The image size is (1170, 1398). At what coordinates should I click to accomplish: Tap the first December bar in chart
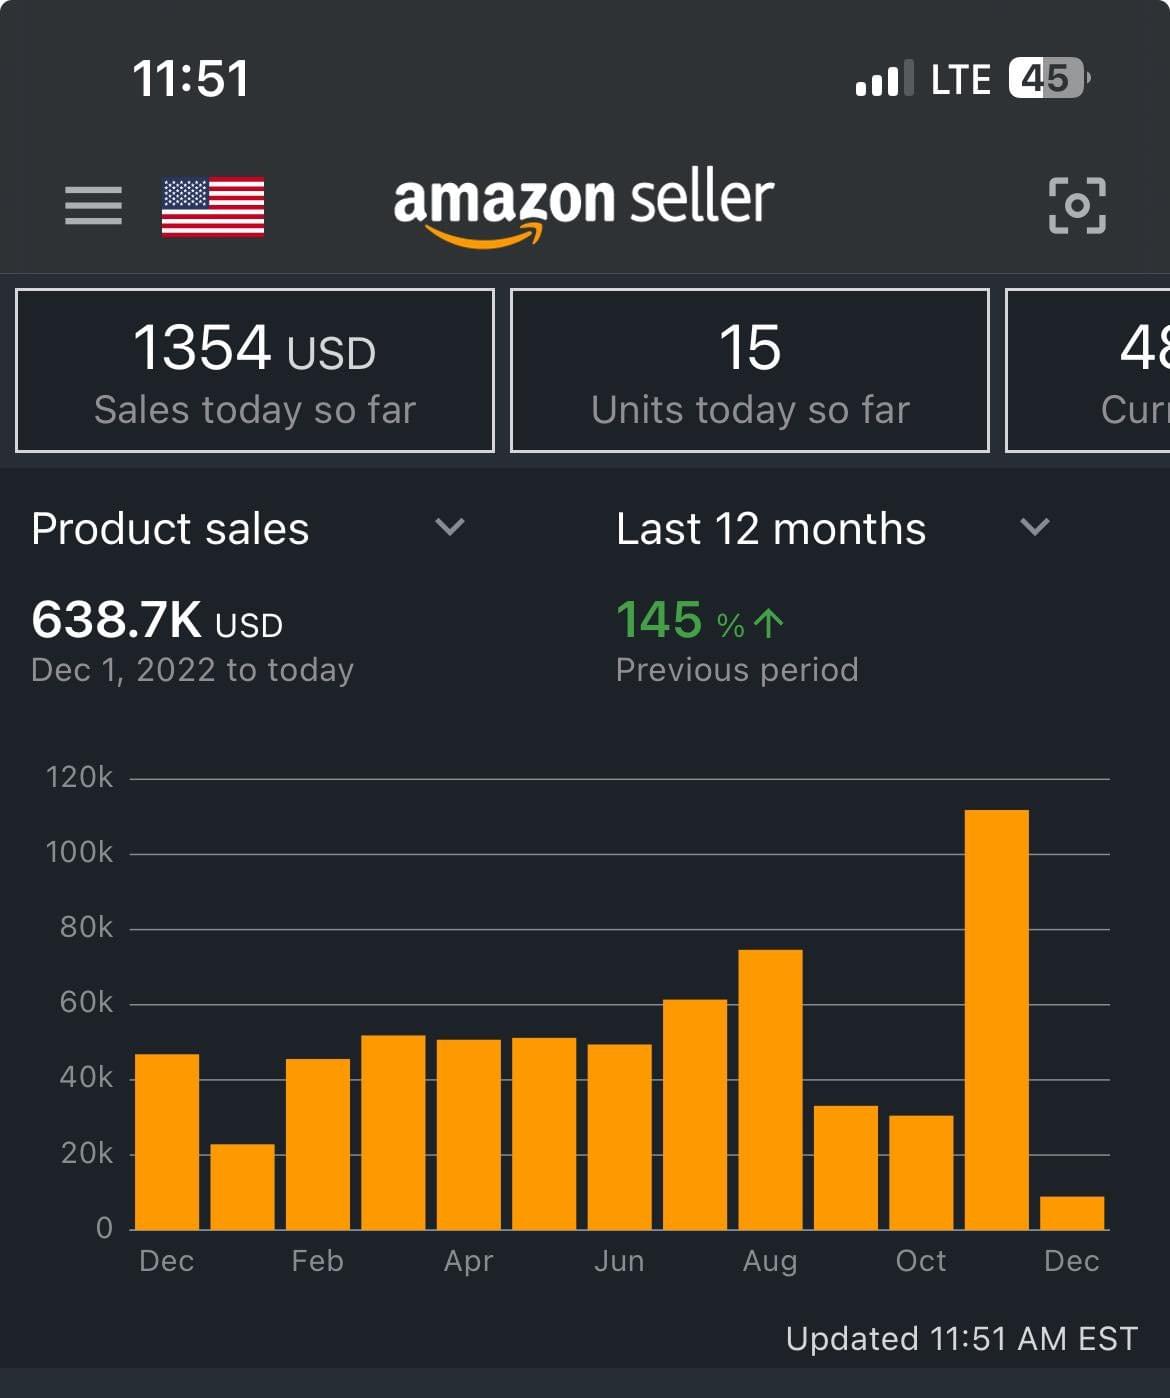tap(167, 1141)
